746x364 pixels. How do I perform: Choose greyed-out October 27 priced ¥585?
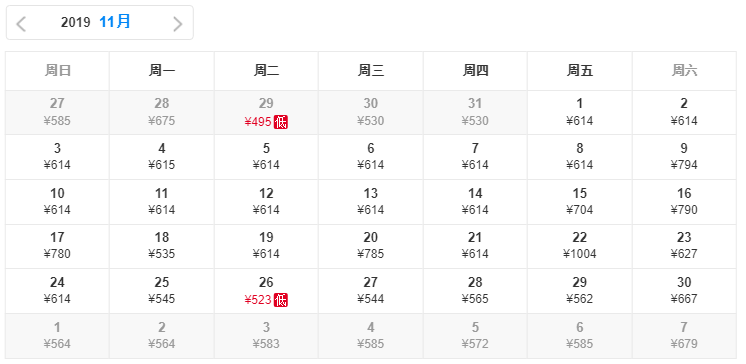(58, 112)
